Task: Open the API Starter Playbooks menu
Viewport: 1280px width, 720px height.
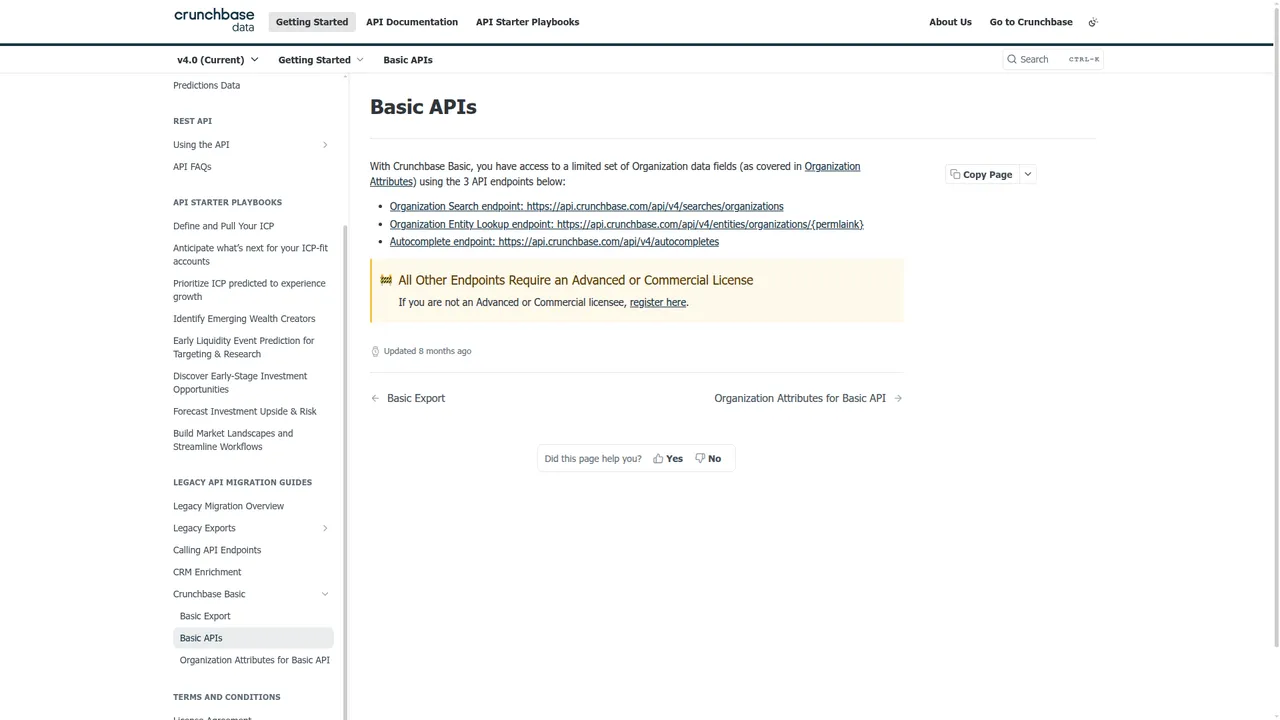Action: point(527,21)
